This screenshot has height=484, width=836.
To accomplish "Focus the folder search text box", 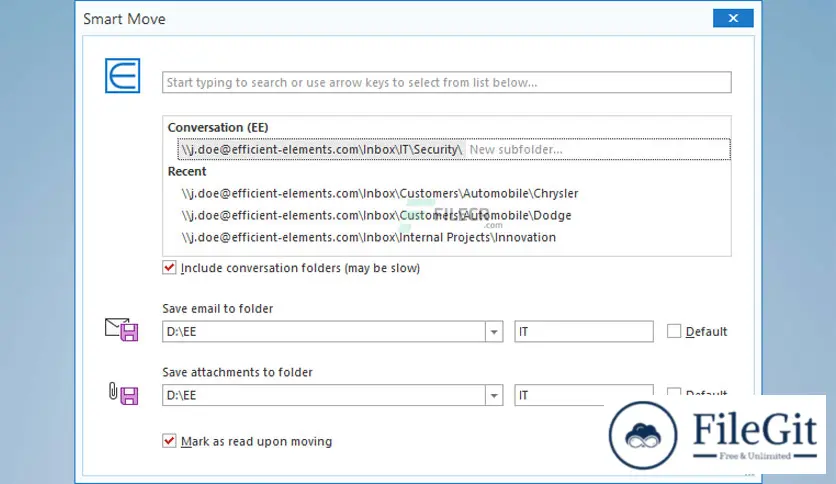I will coord(447,83).
